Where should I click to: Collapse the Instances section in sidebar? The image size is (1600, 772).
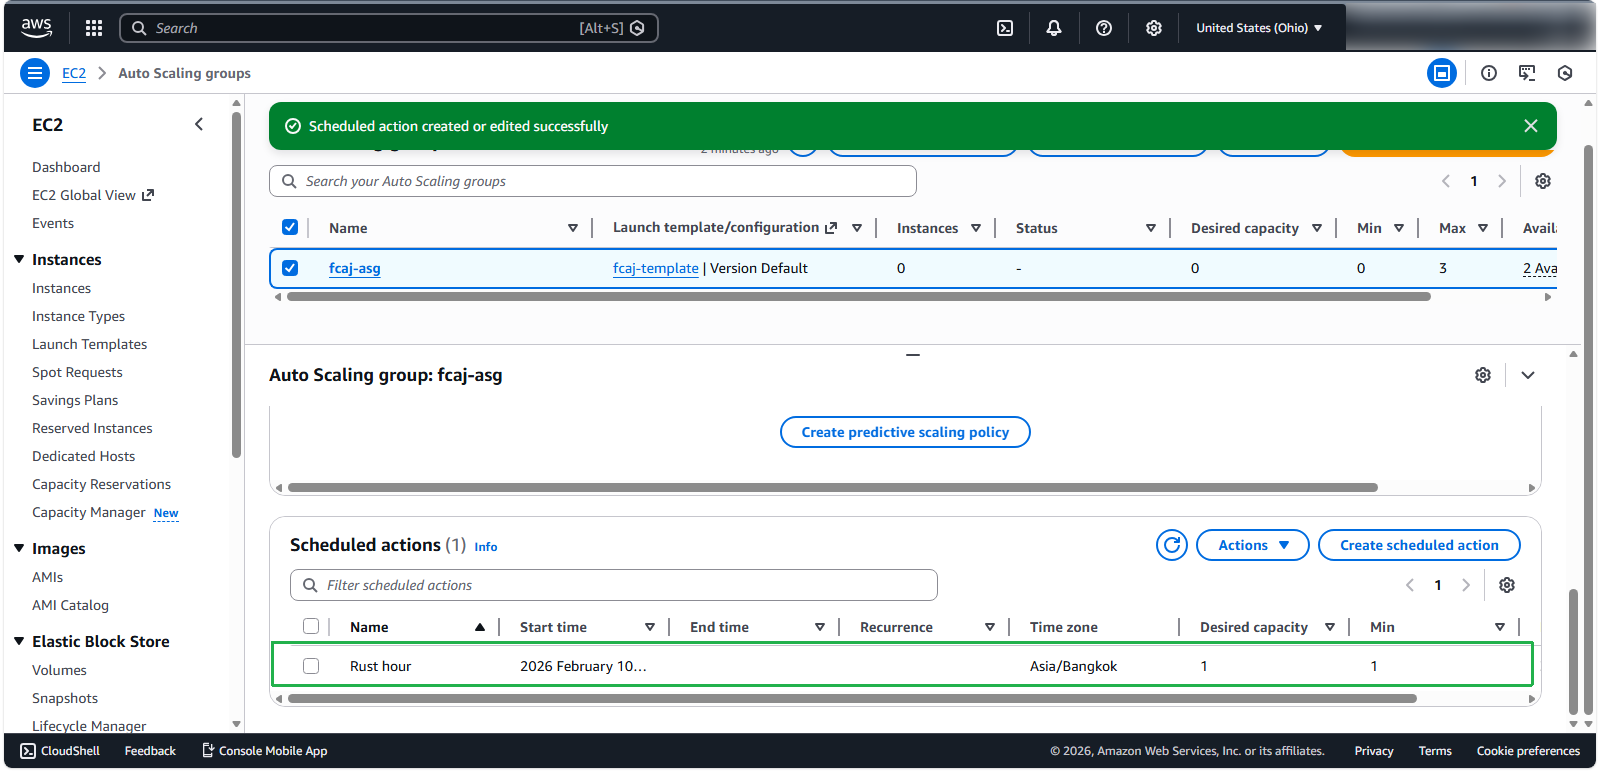[19, 259]
